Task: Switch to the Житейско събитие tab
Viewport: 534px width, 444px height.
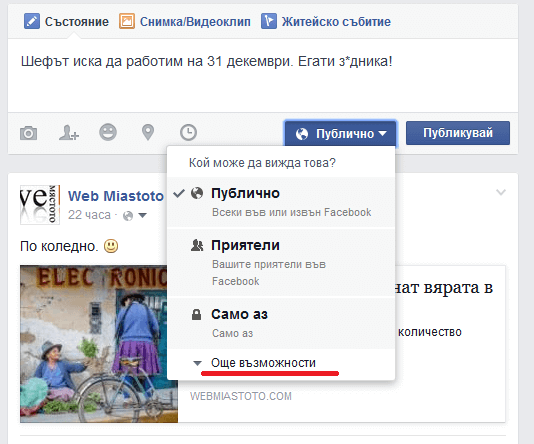Action: [326, 21]
